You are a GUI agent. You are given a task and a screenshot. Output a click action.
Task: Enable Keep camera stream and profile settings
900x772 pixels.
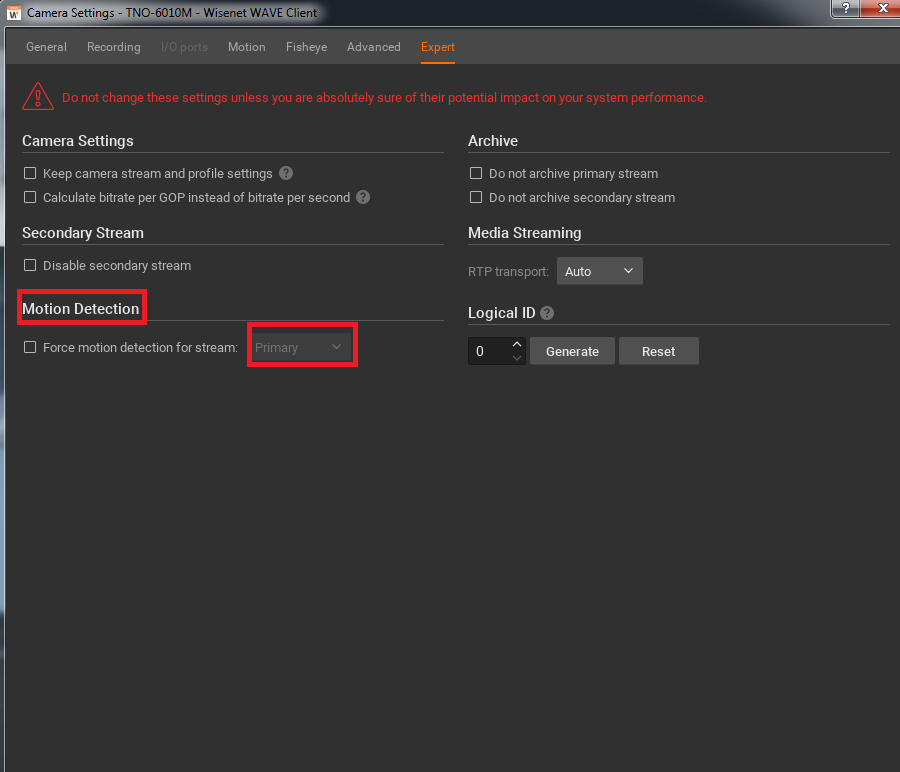[x=30, y=173]
